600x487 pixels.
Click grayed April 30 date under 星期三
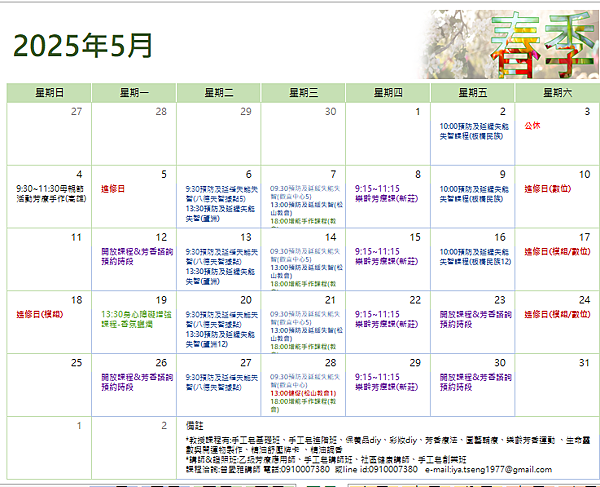pyautogui.click(x=331, y=111)
